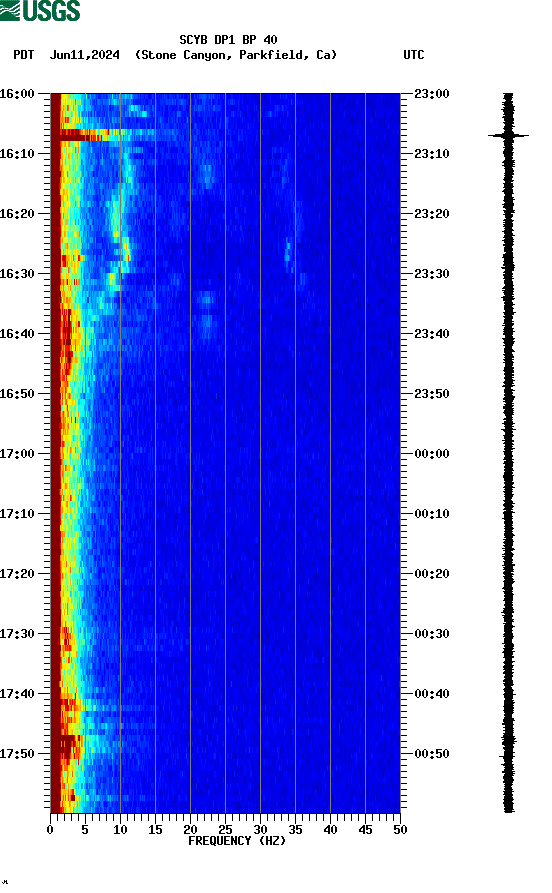
Task: Click the '10' frequency axis label
Action: point(120,830)
